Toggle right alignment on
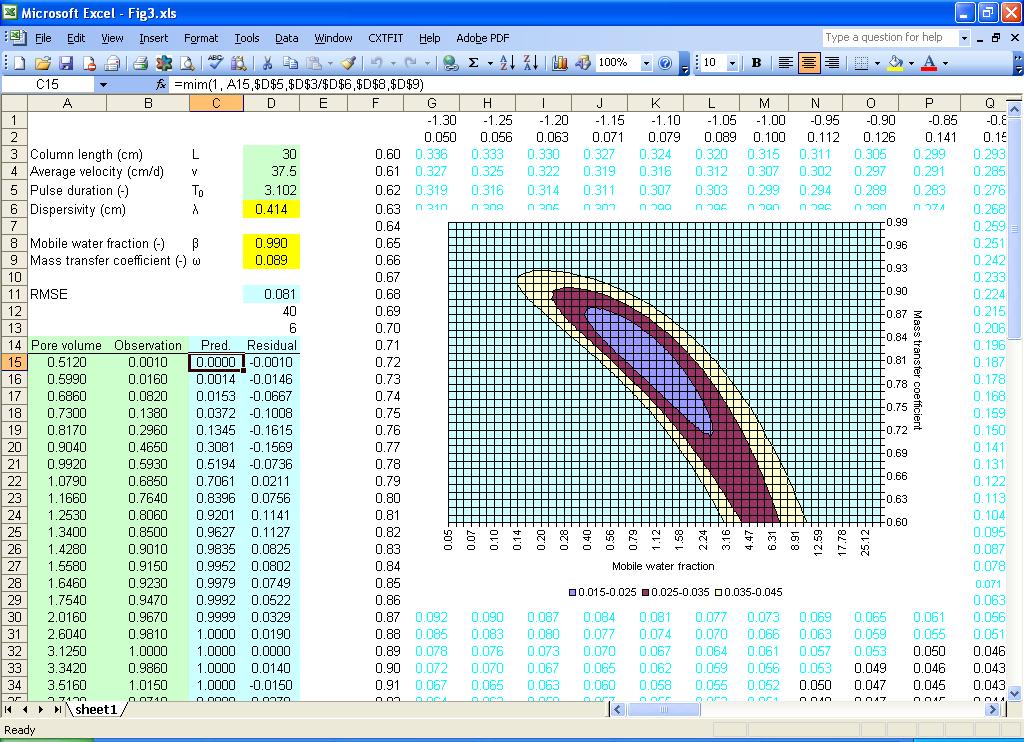This screenshot has height=742, width=1024. point(833,62)
